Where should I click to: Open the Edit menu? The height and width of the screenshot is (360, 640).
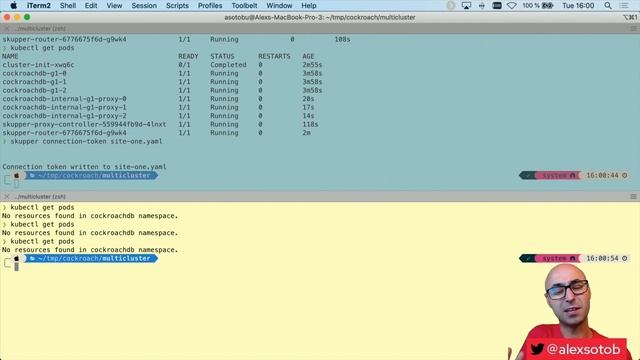(x=91, y=6)
